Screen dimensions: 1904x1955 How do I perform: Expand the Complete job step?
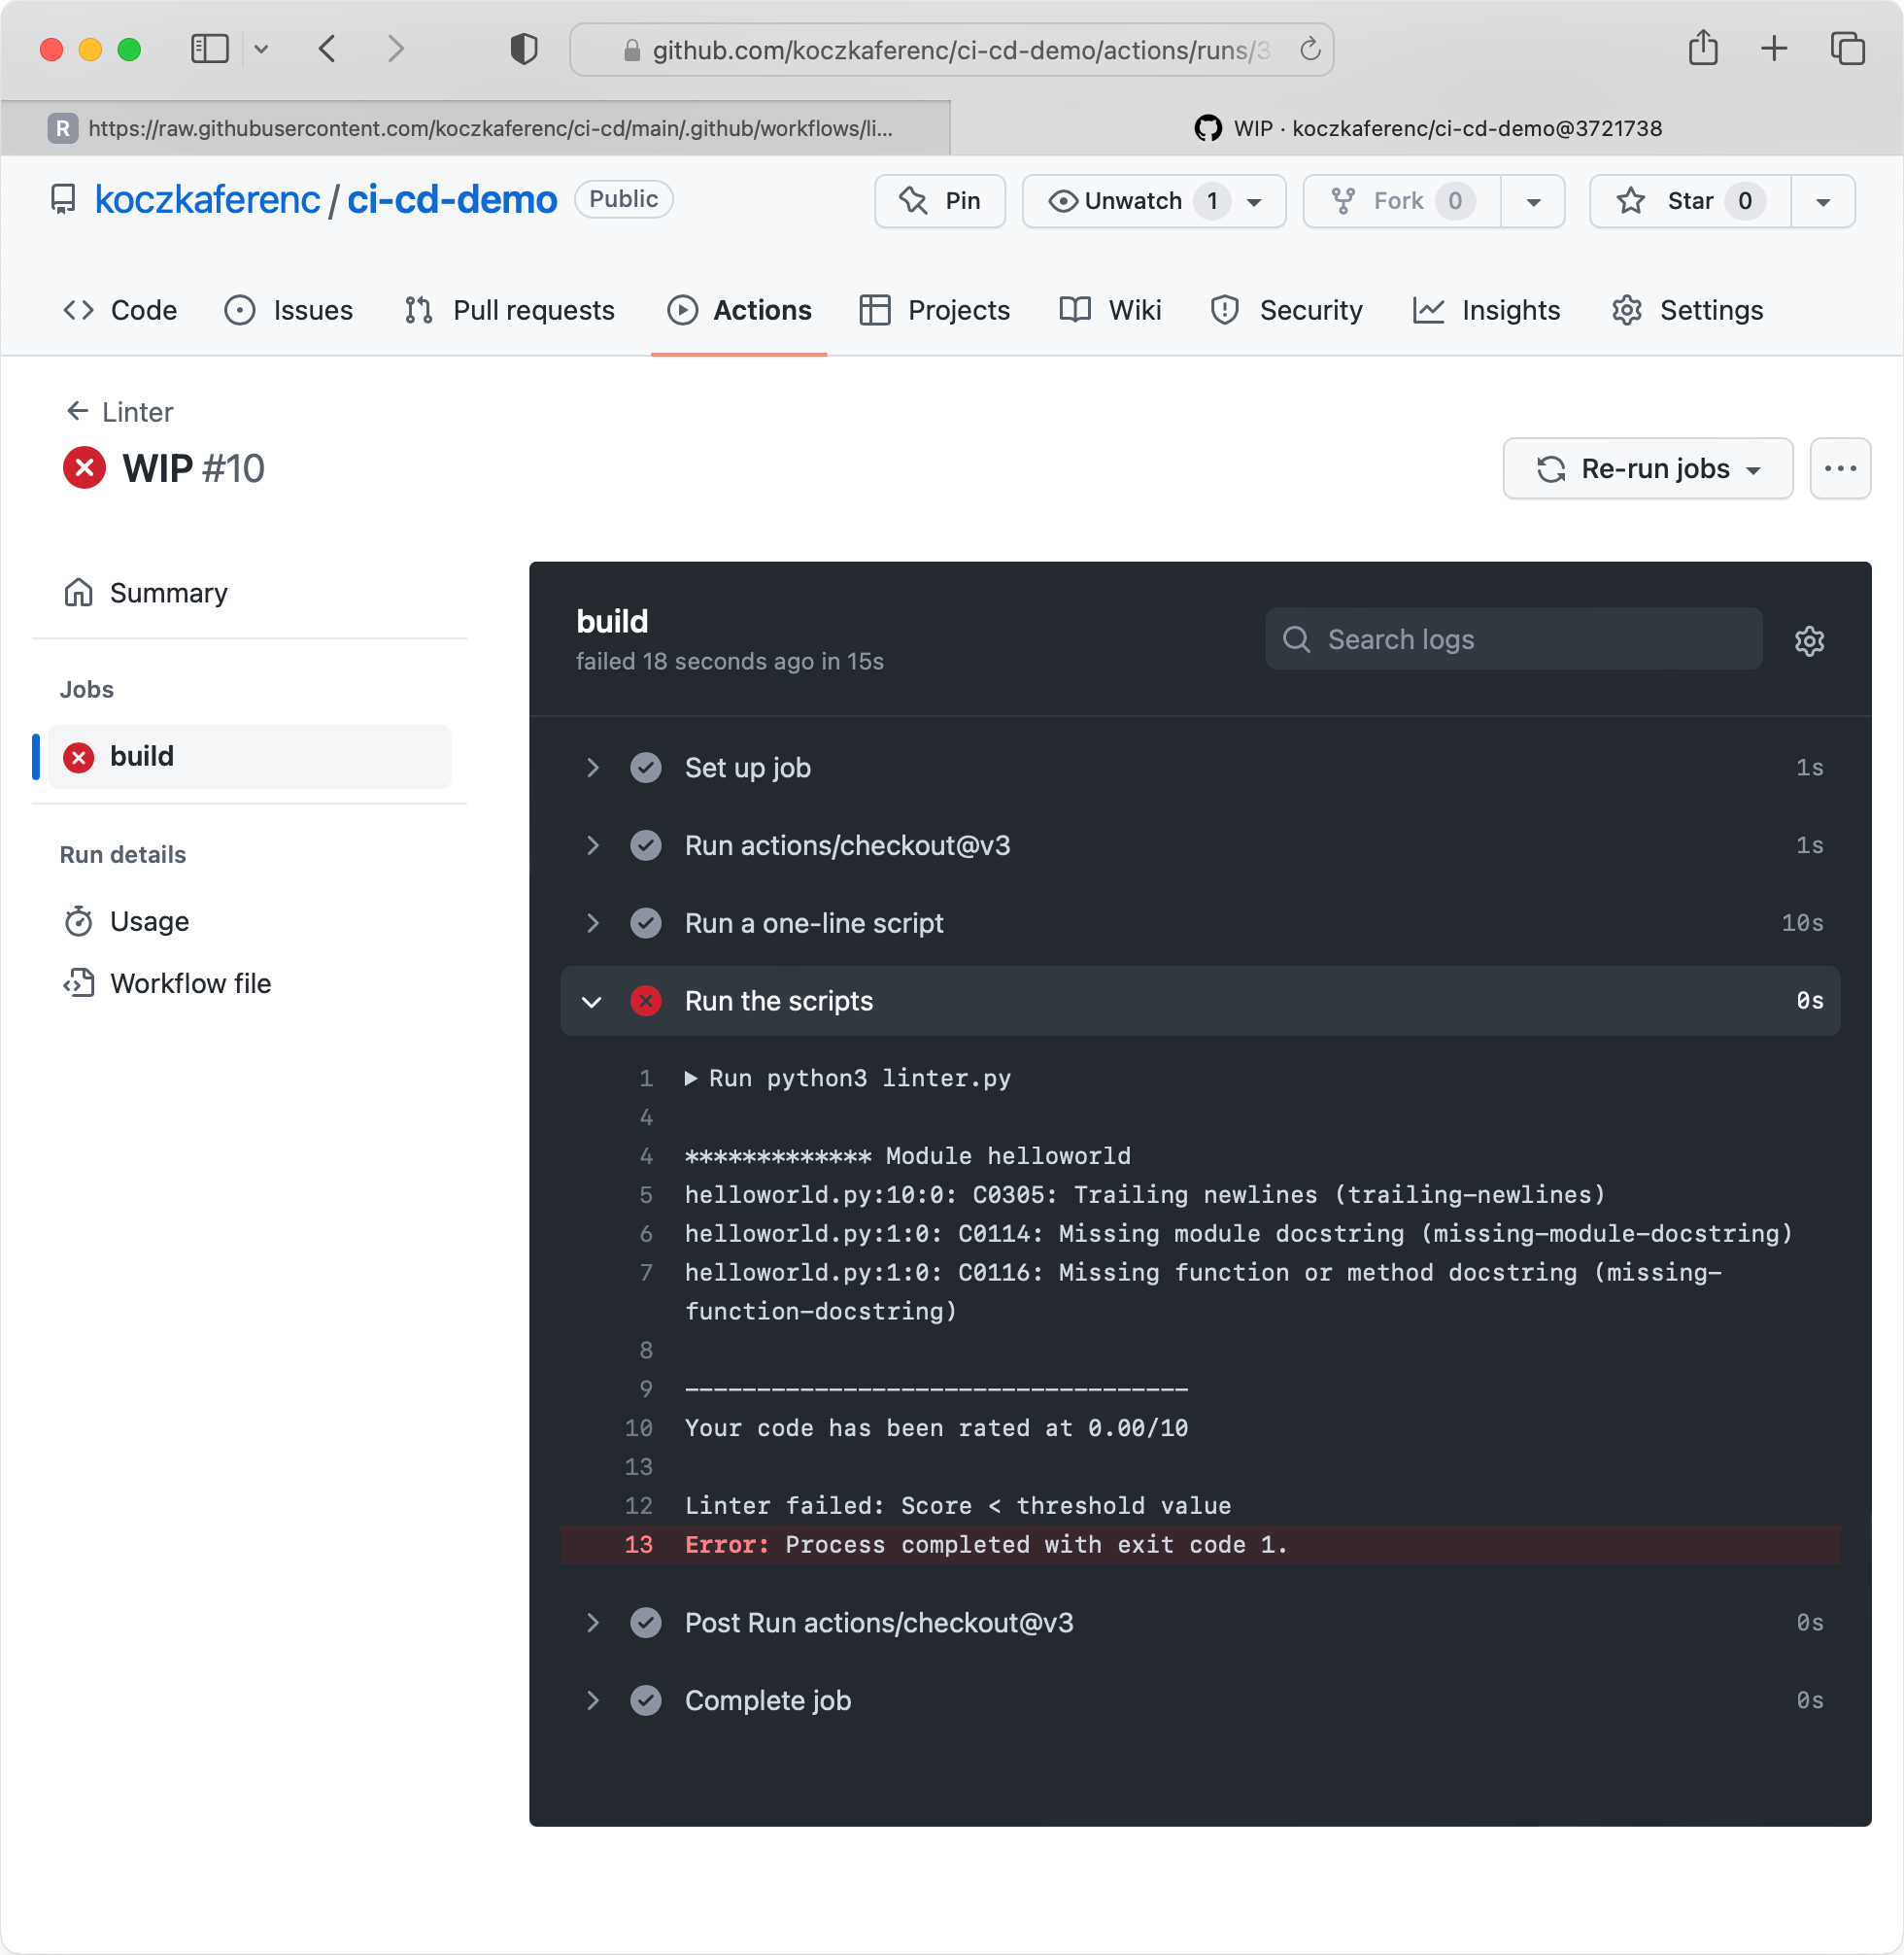click(x=1200, y=1700)
